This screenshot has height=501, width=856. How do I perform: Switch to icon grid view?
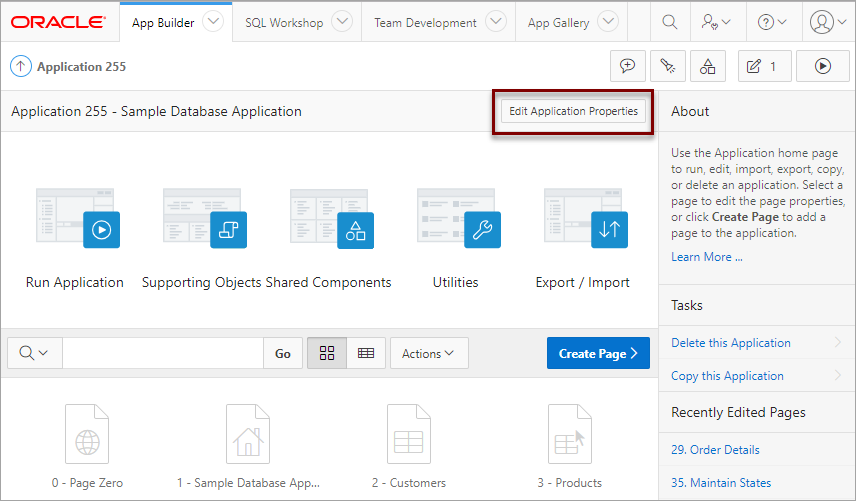click(x=326, y=353)
